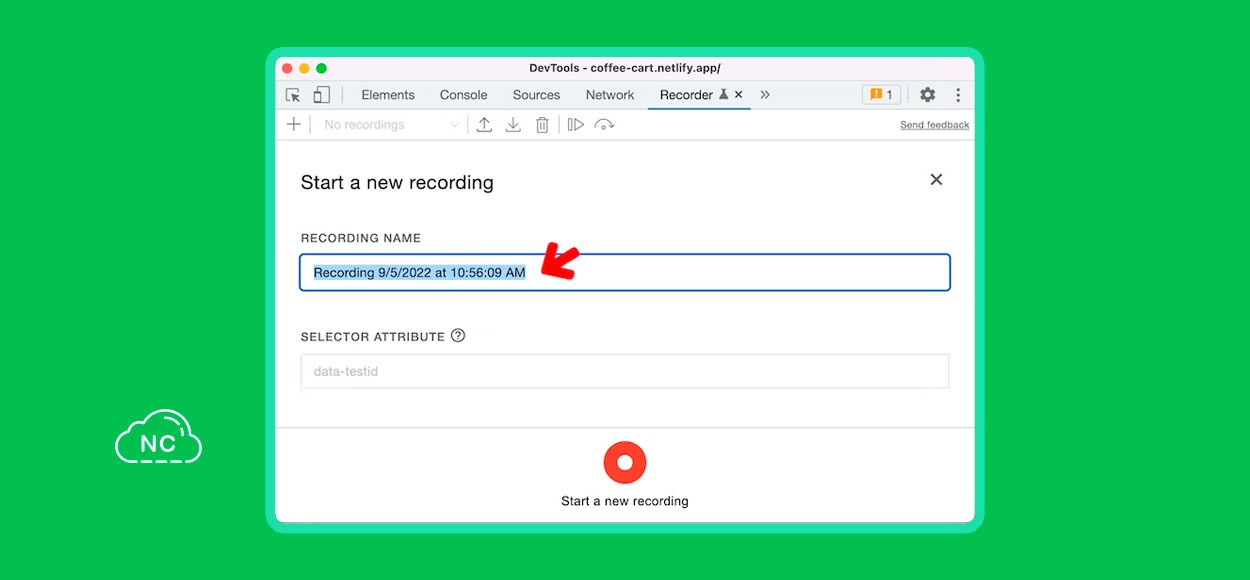Image resolution: width=1250 pixels, height=580 pixels.
Task: Click the import recording upload icon
Action: pyautogui.click(x=484, y=124)
